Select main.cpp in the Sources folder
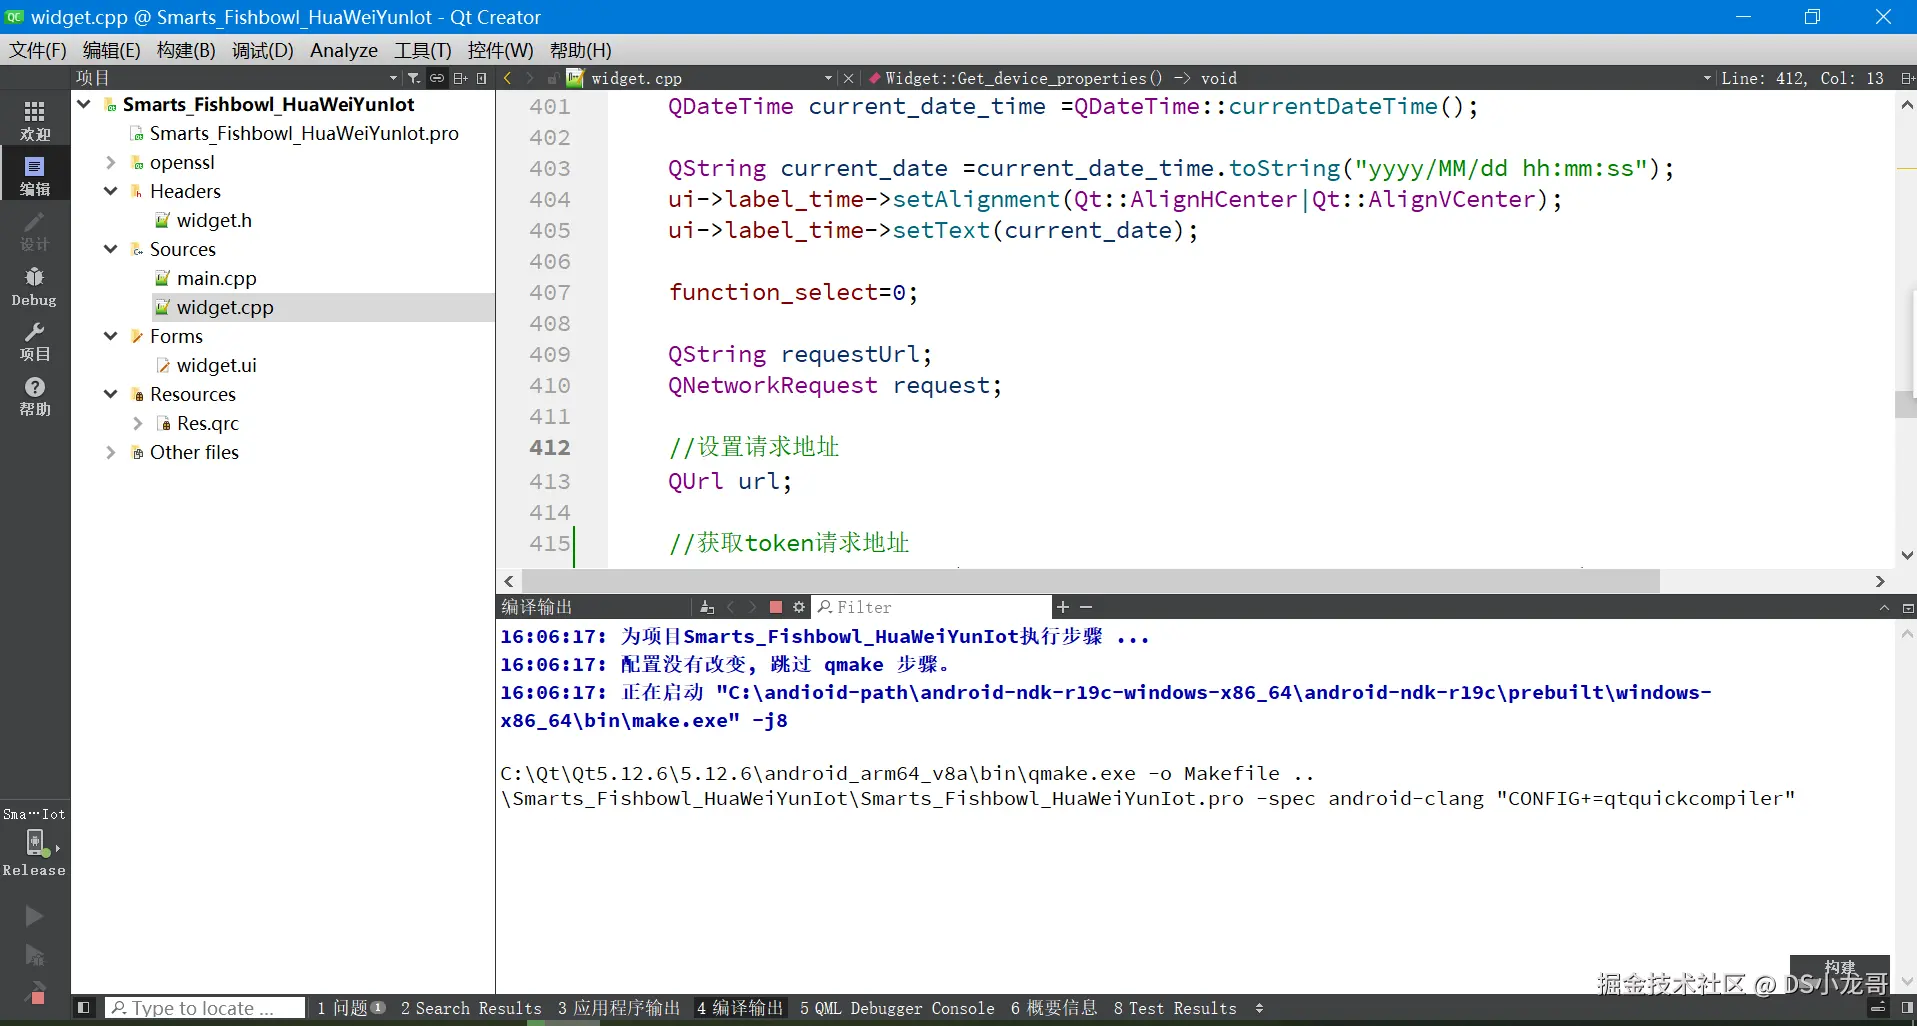 [216, 278]
